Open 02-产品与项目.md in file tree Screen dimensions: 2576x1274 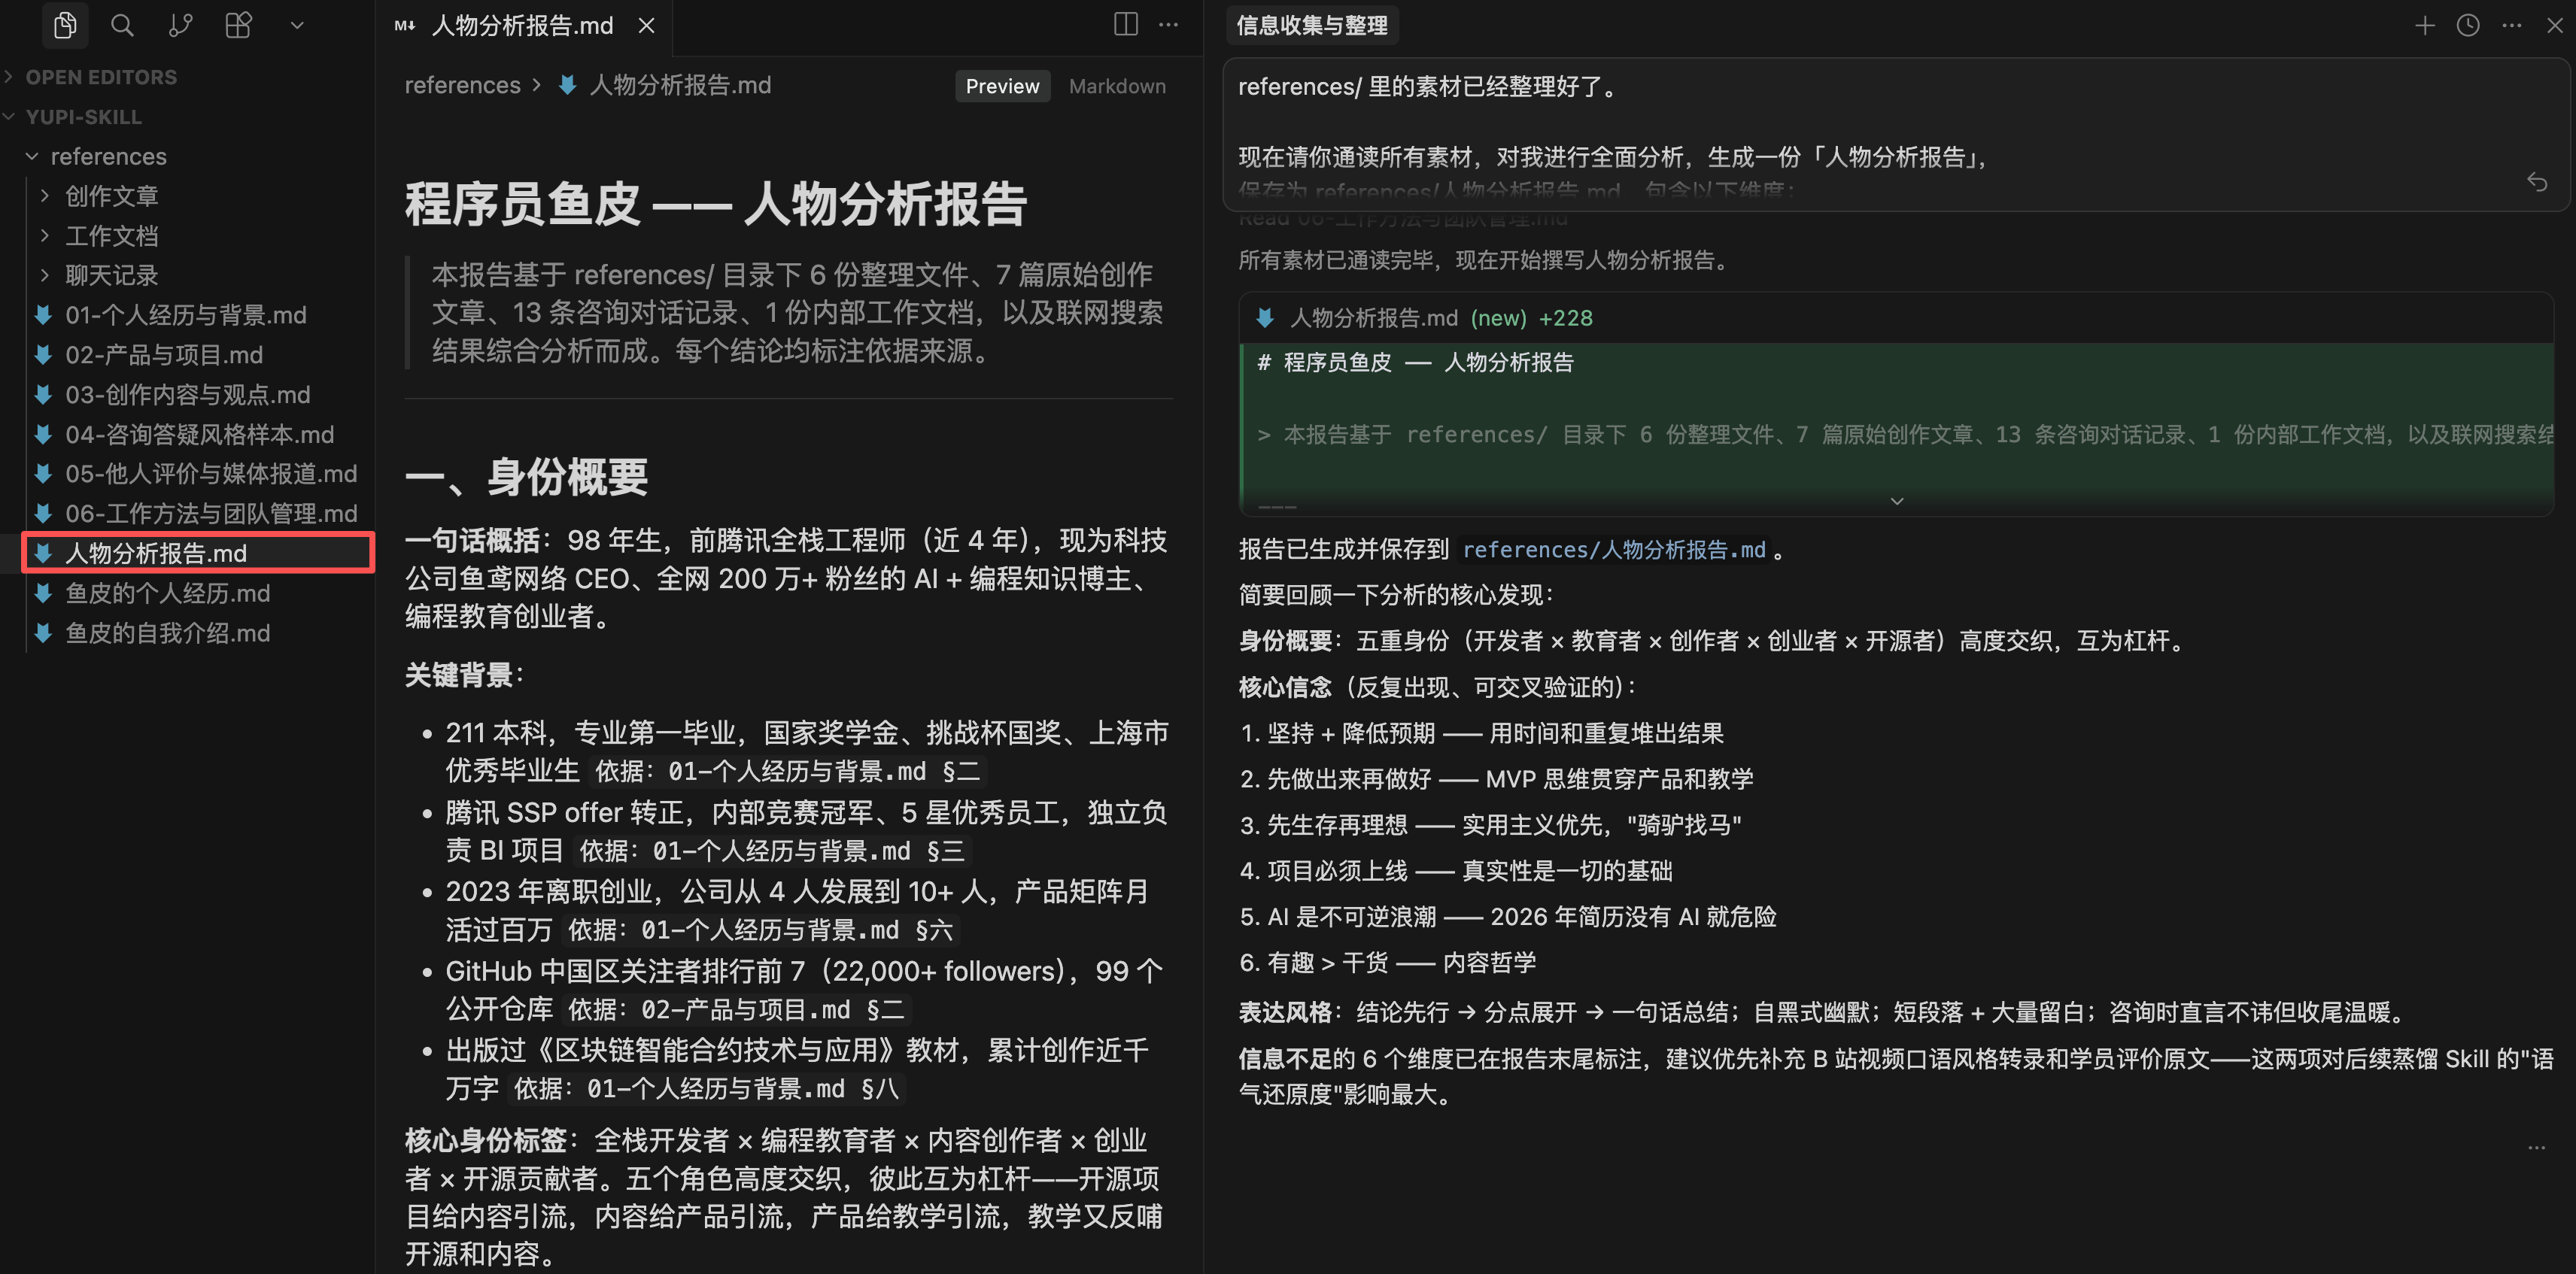pos(164,355)
